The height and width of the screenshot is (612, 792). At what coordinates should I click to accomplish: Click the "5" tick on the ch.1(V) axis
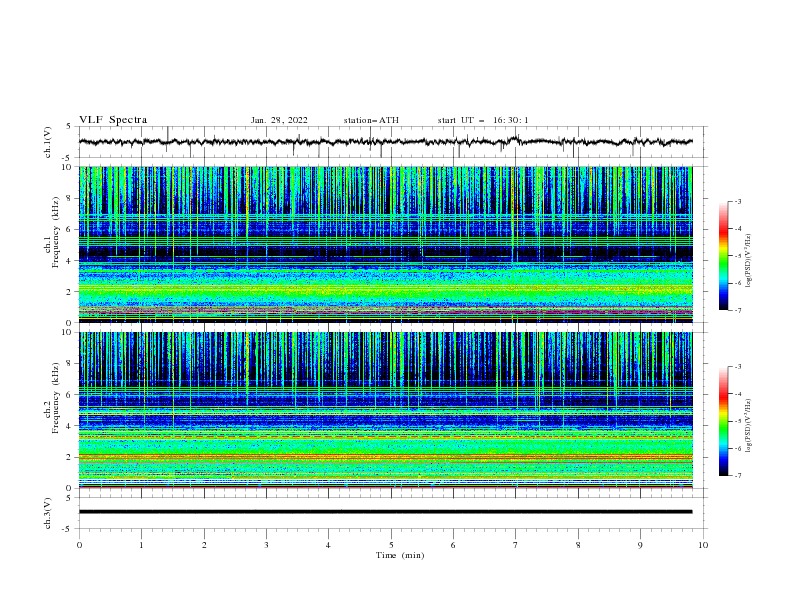(x=69, y=126)
